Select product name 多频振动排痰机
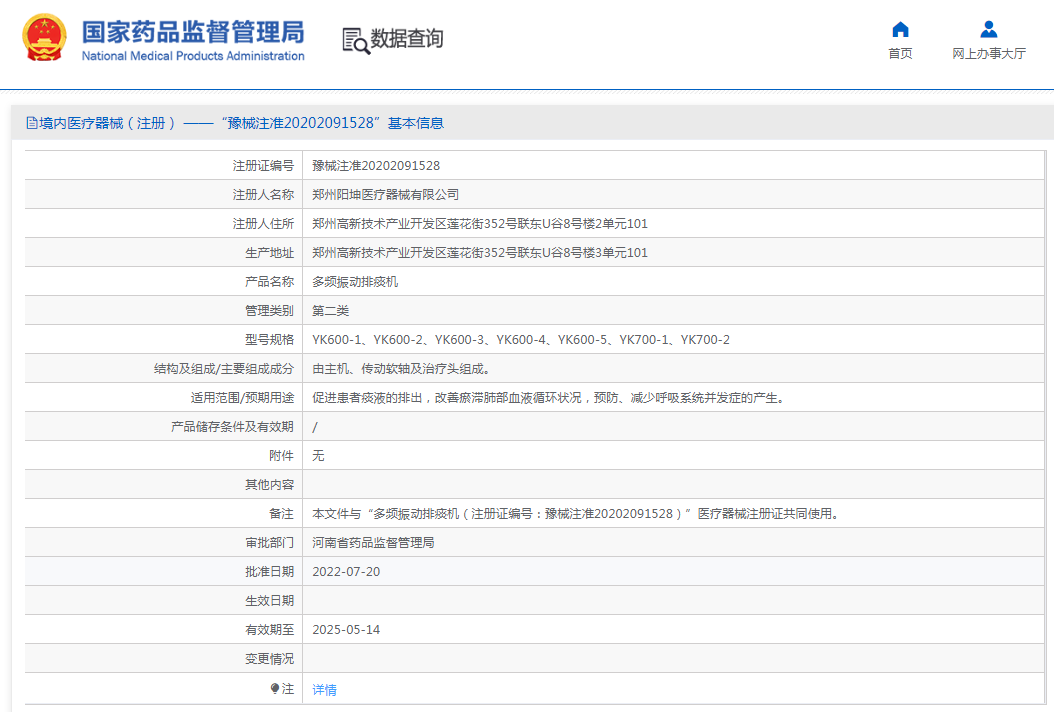The height and width of the screenshot is (712, 1054). 355,282
